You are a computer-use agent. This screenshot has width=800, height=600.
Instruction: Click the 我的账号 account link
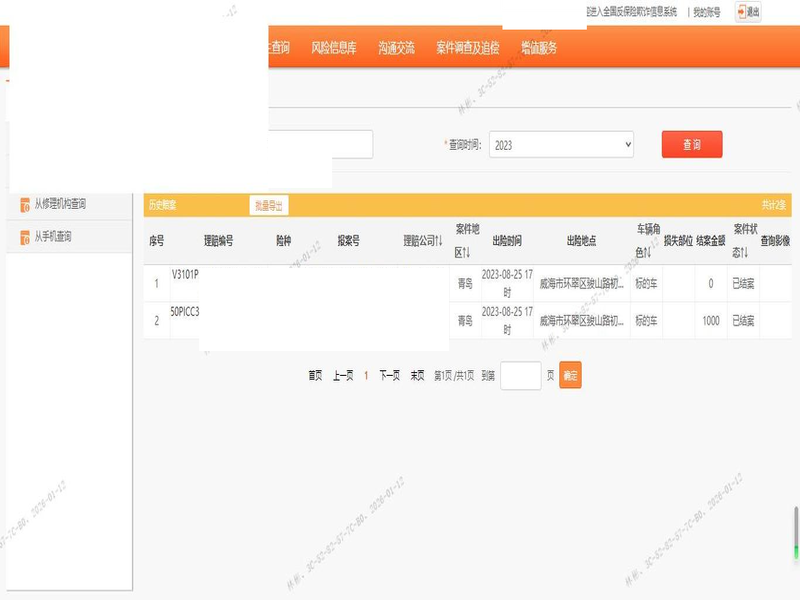[707, 12]
